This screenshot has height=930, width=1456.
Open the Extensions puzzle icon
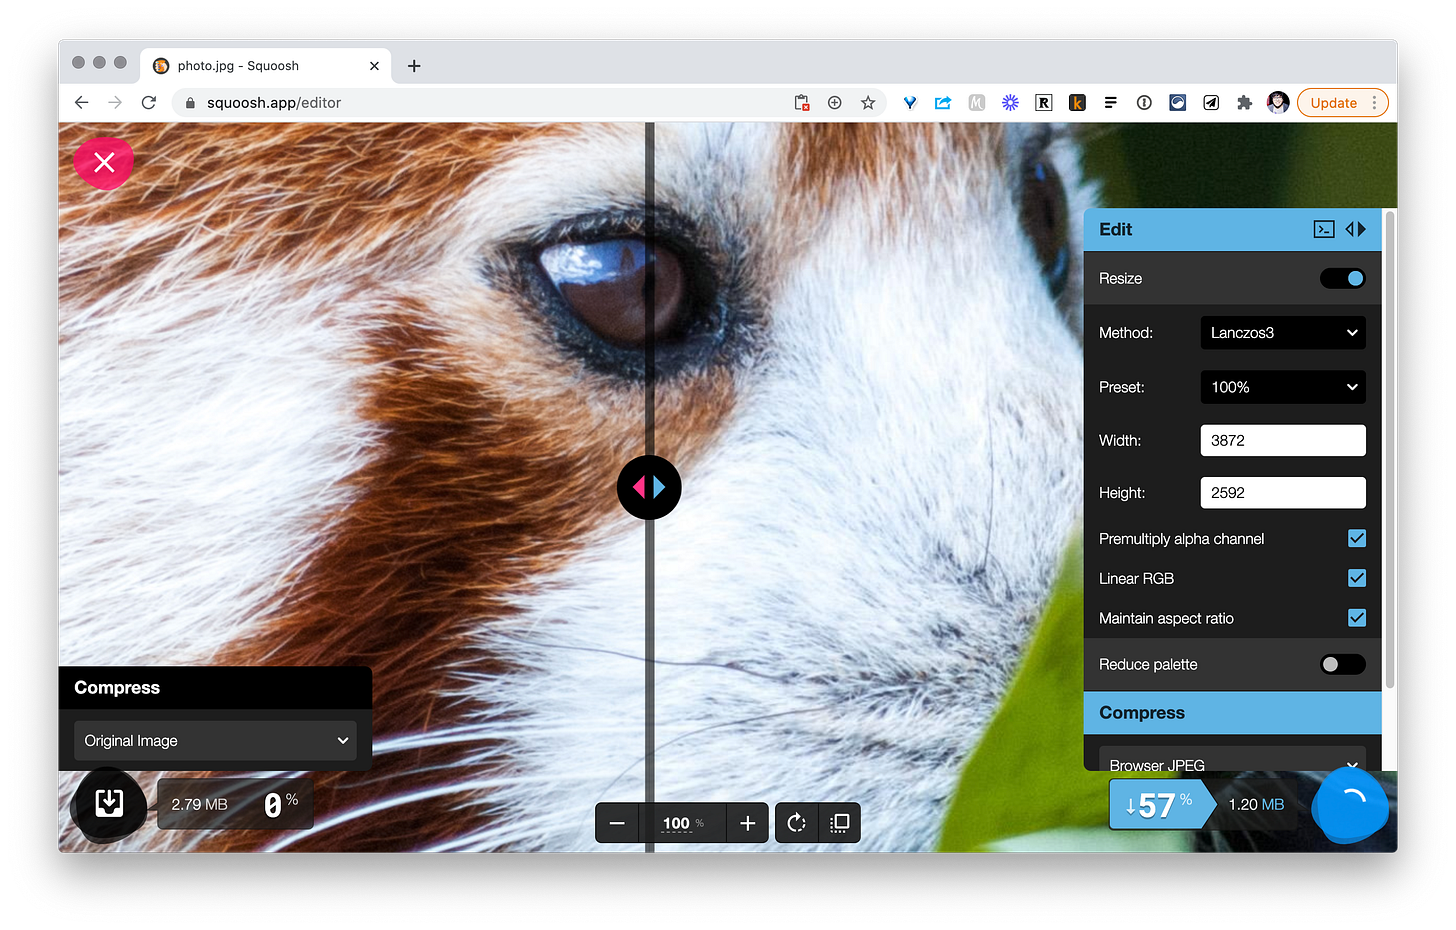[1244, 102]
